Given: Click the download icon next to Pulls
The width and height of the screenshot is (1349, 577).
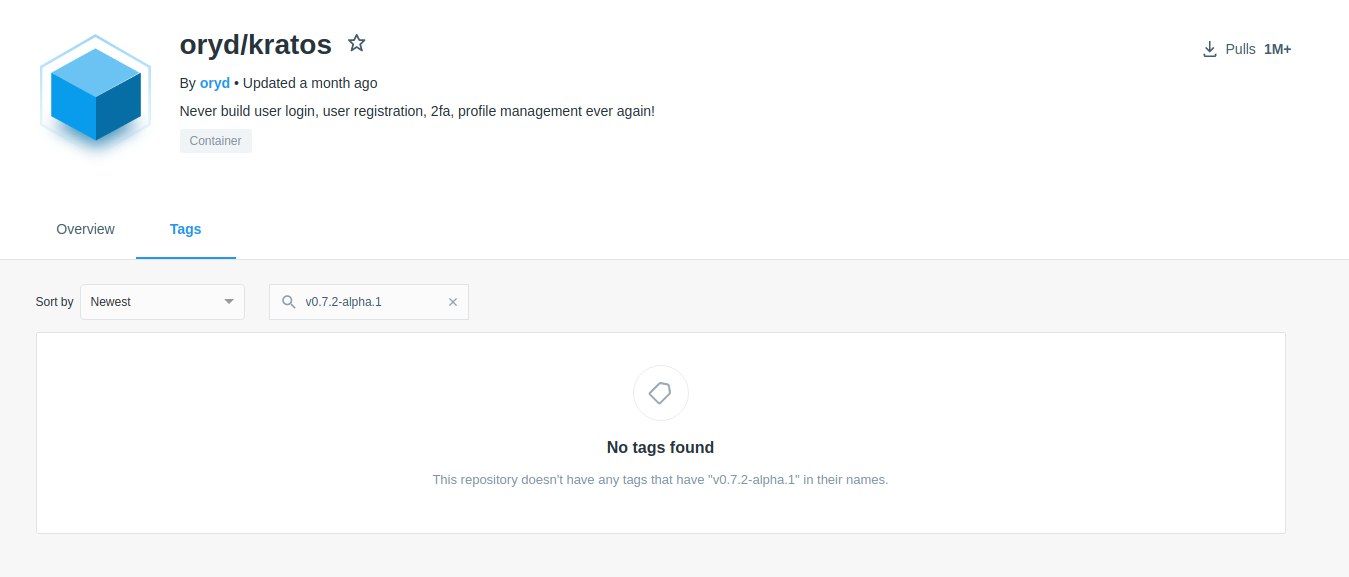Looking at the screenshot, I should coord(1210,48).
